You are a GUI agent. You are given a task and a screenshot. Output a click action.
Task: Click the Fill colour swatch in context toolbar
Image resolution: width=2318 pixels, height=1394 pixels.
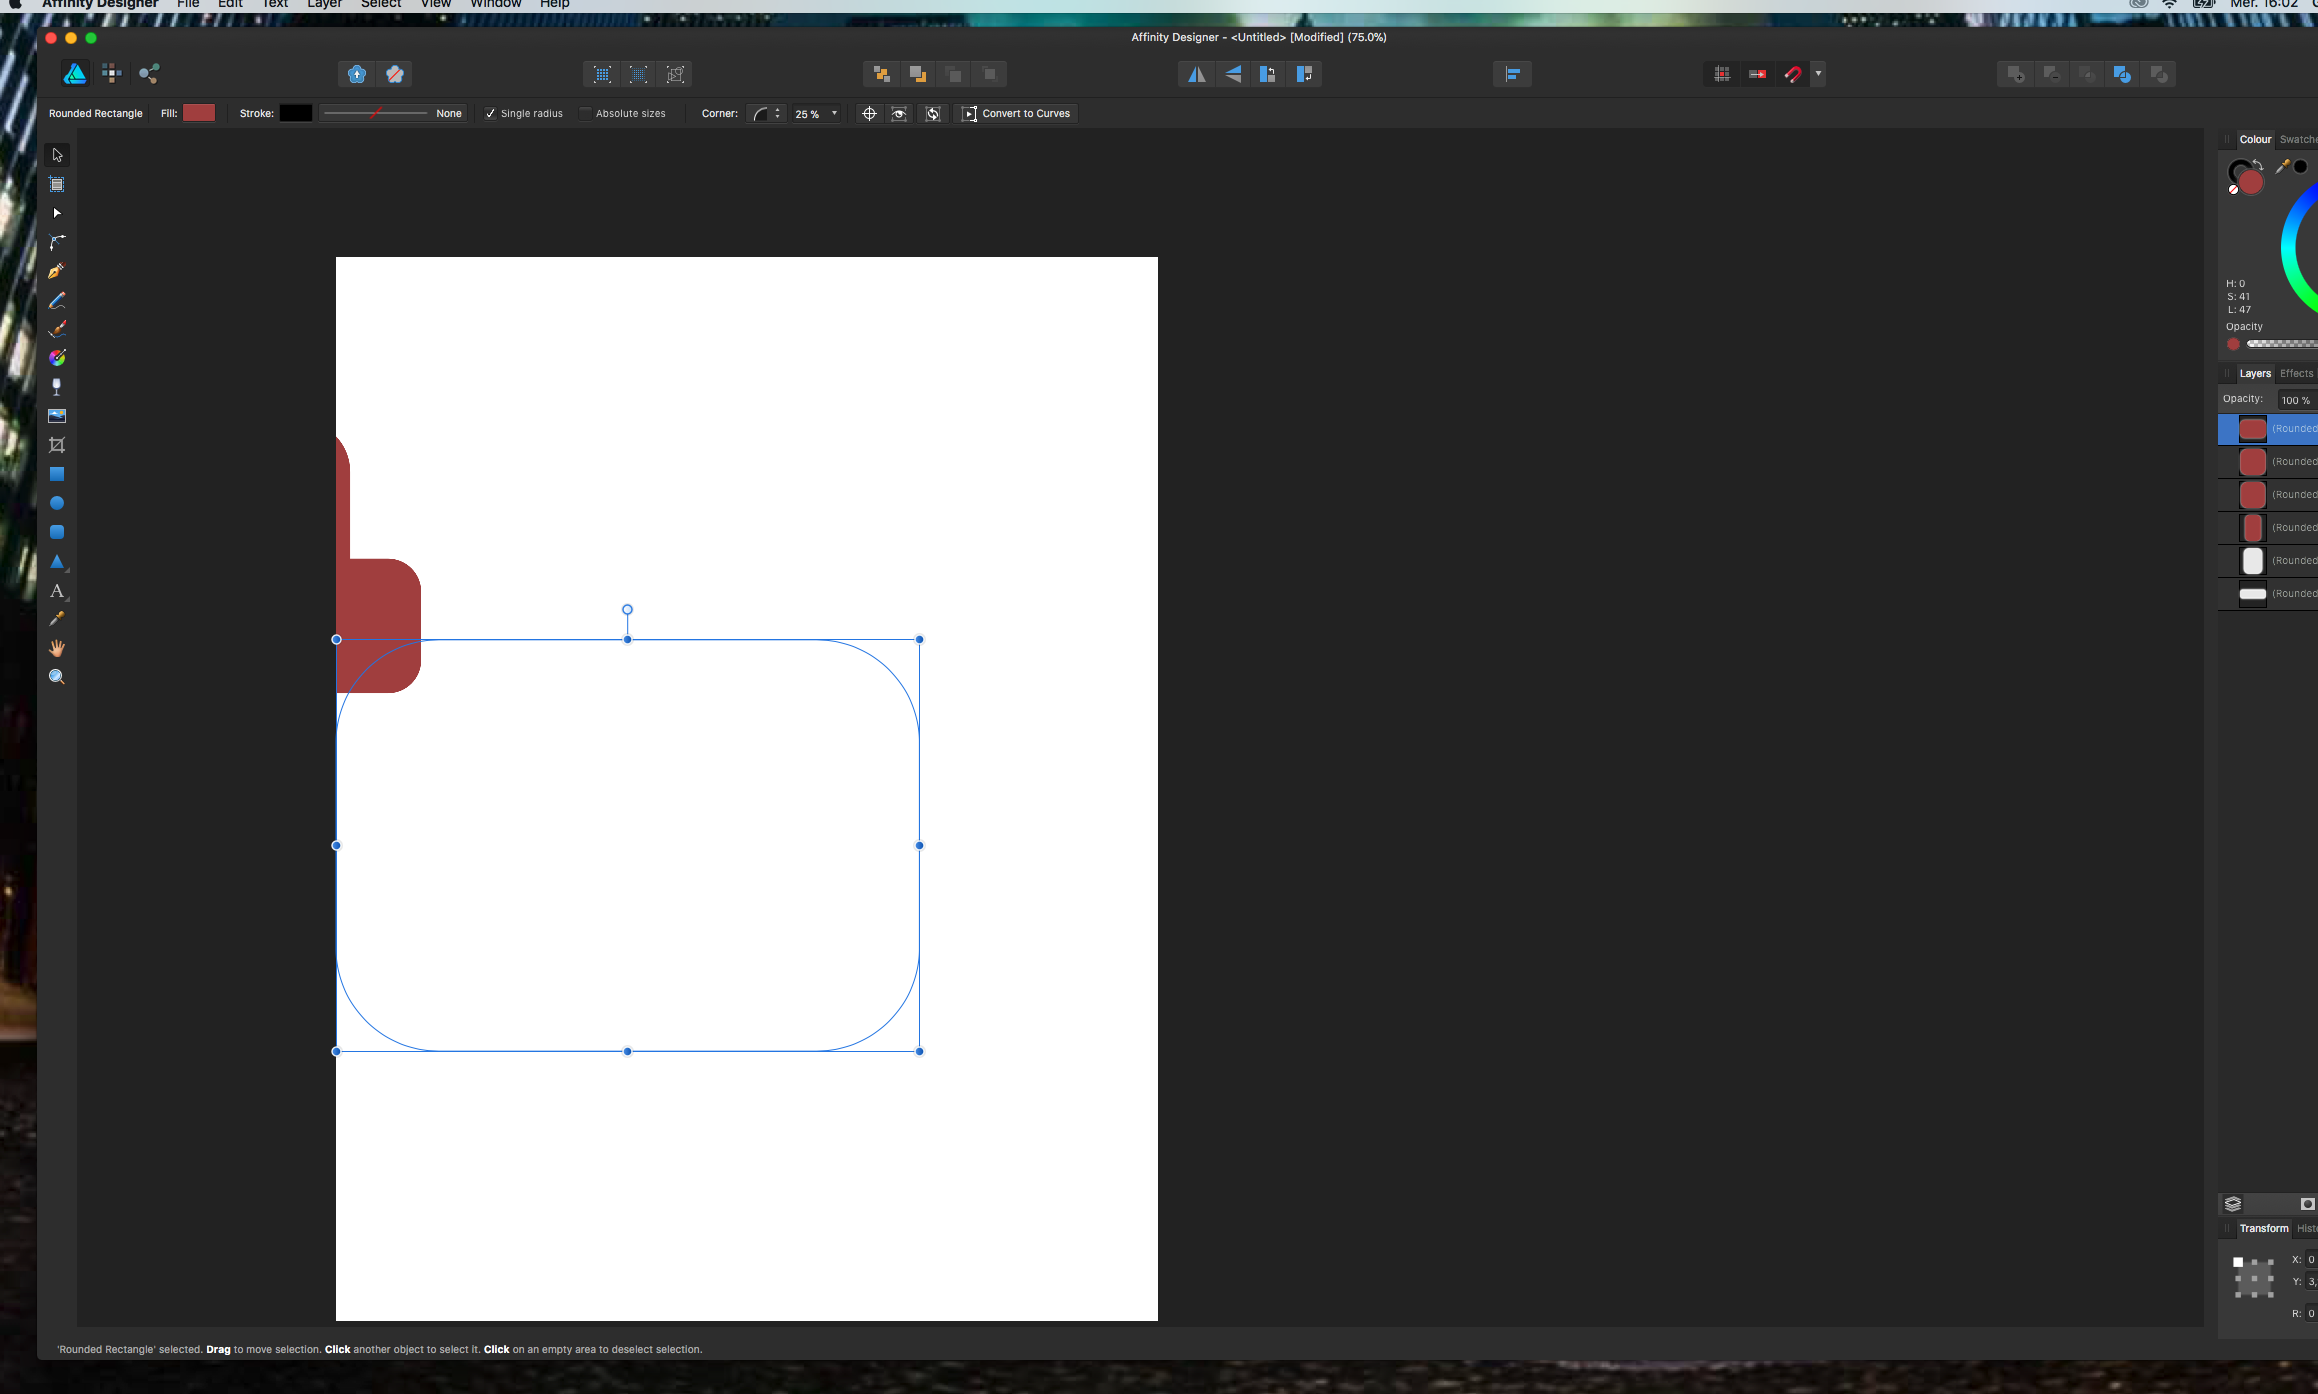coord(199,114)
